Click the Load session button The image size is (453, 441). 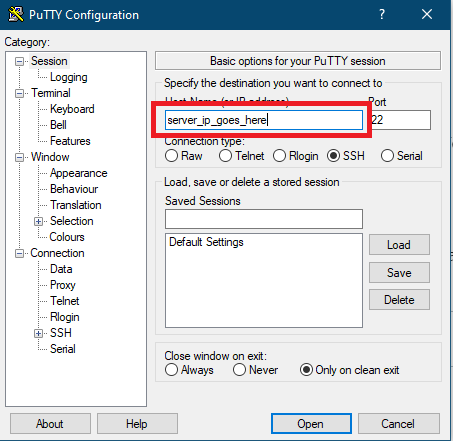point(399,245)
